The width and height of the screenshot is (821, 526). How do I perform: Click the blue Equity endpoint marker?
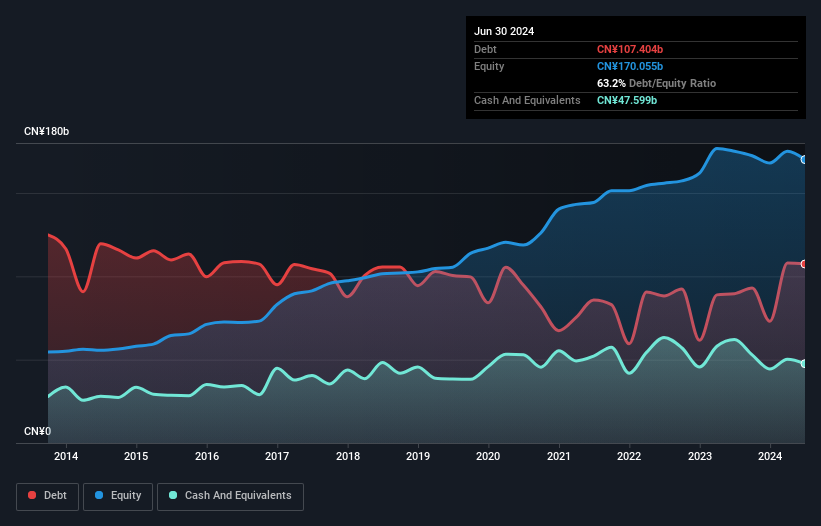click(804, 160)
